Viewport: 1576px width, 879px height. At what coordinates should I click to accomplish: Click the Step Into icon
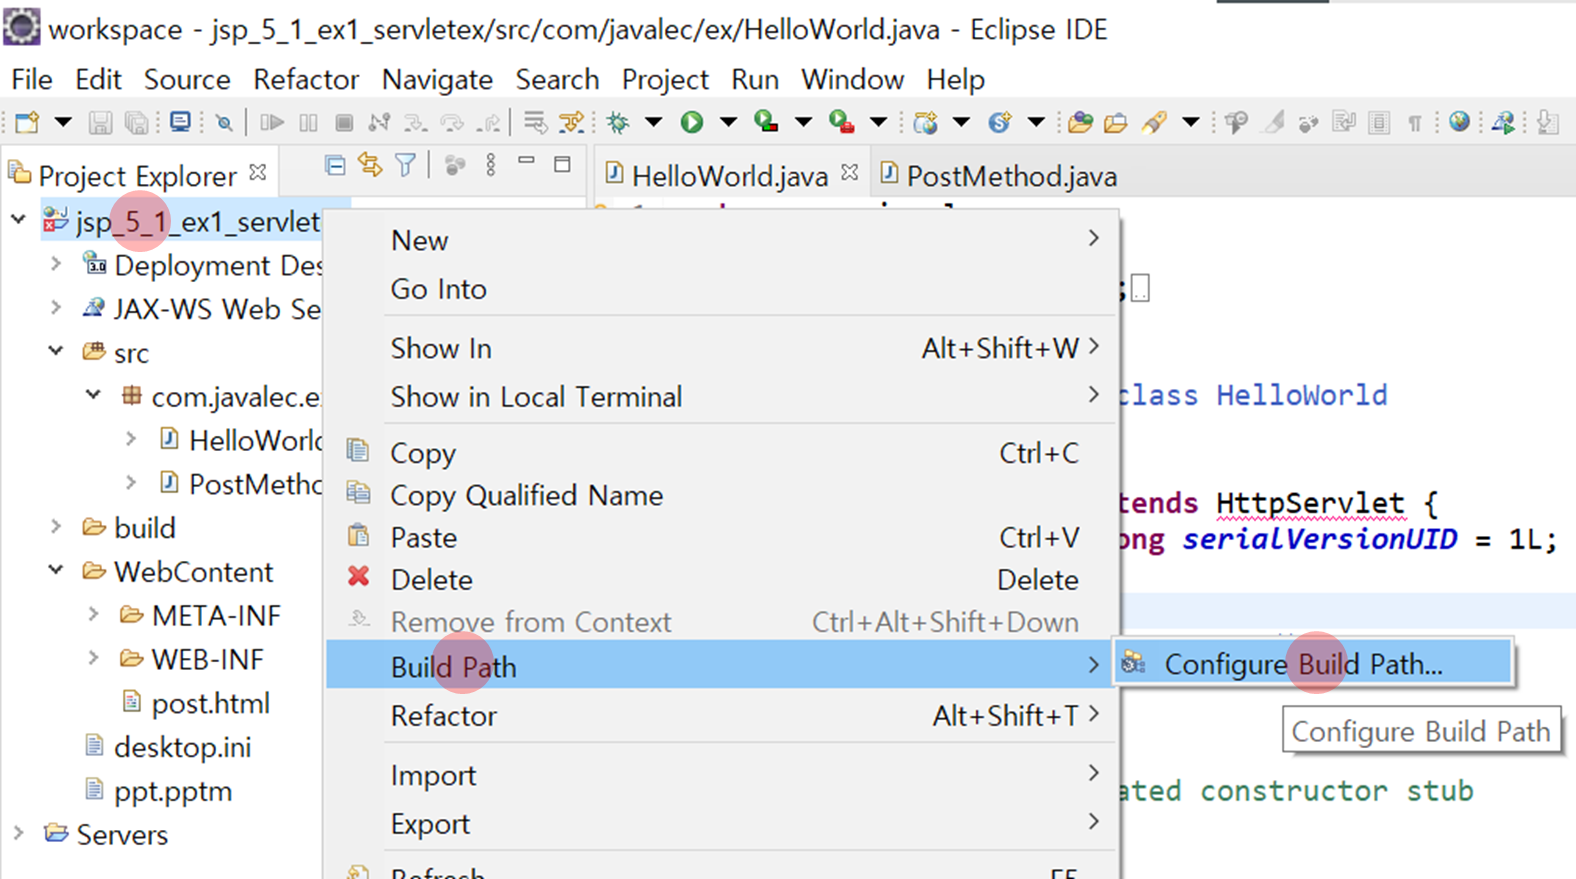coord(415,122)
